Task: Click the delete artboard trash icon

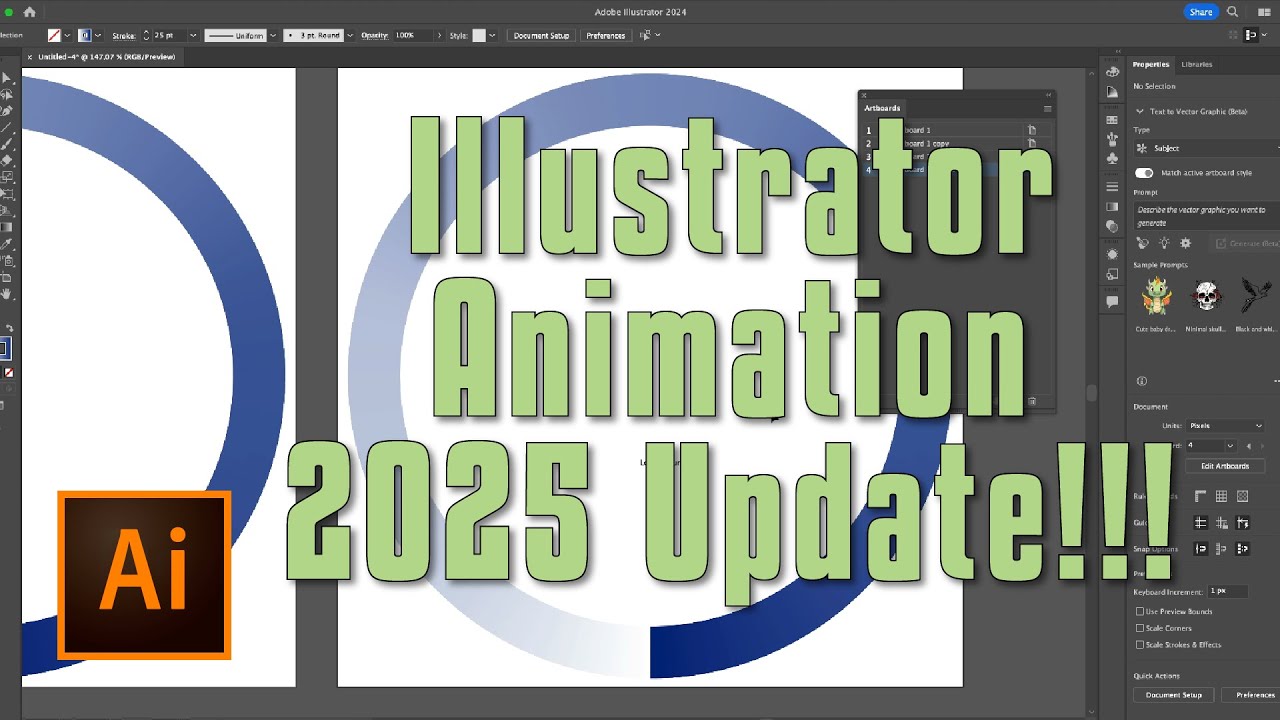Action: point(1032,401)
